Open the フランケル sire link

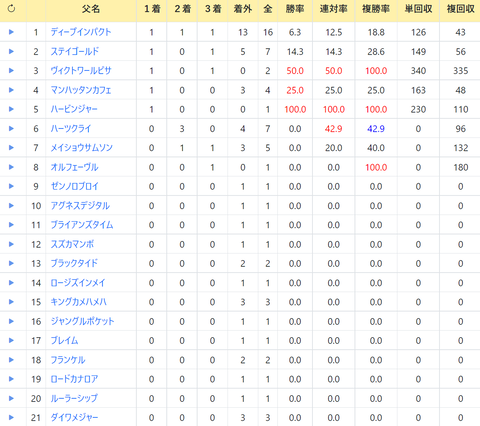point(68,360)
